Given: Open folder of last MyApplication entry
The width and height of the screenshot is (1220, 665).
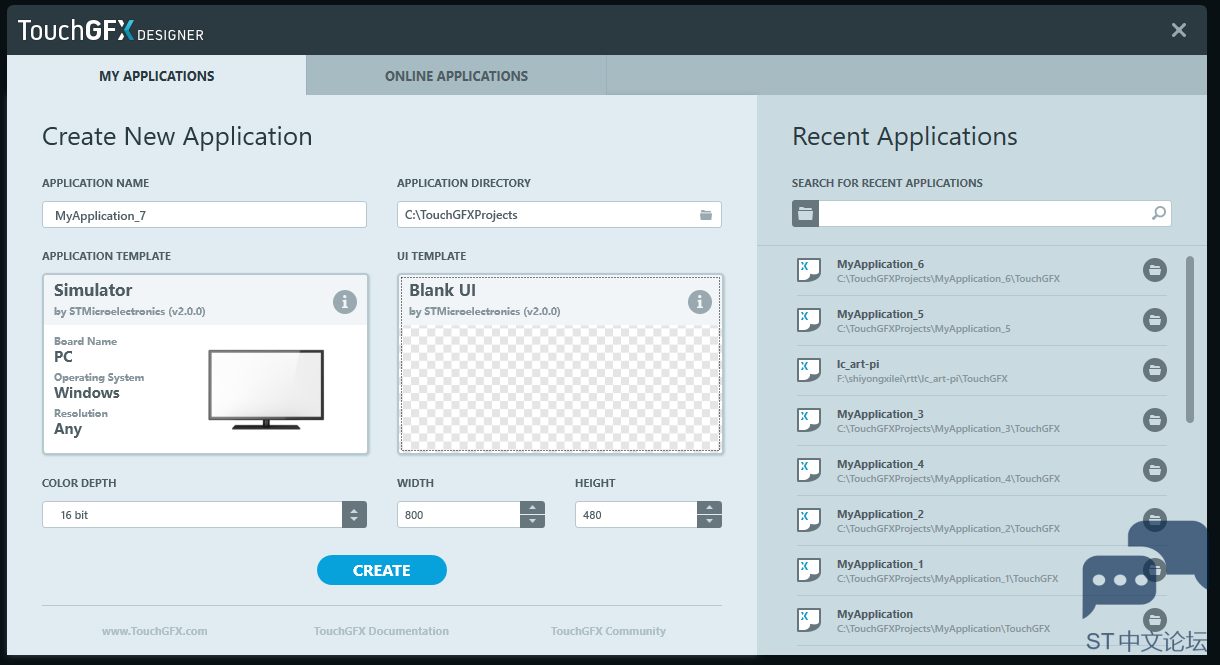Looking at the screenshot, I should [x=1155, y=620].
